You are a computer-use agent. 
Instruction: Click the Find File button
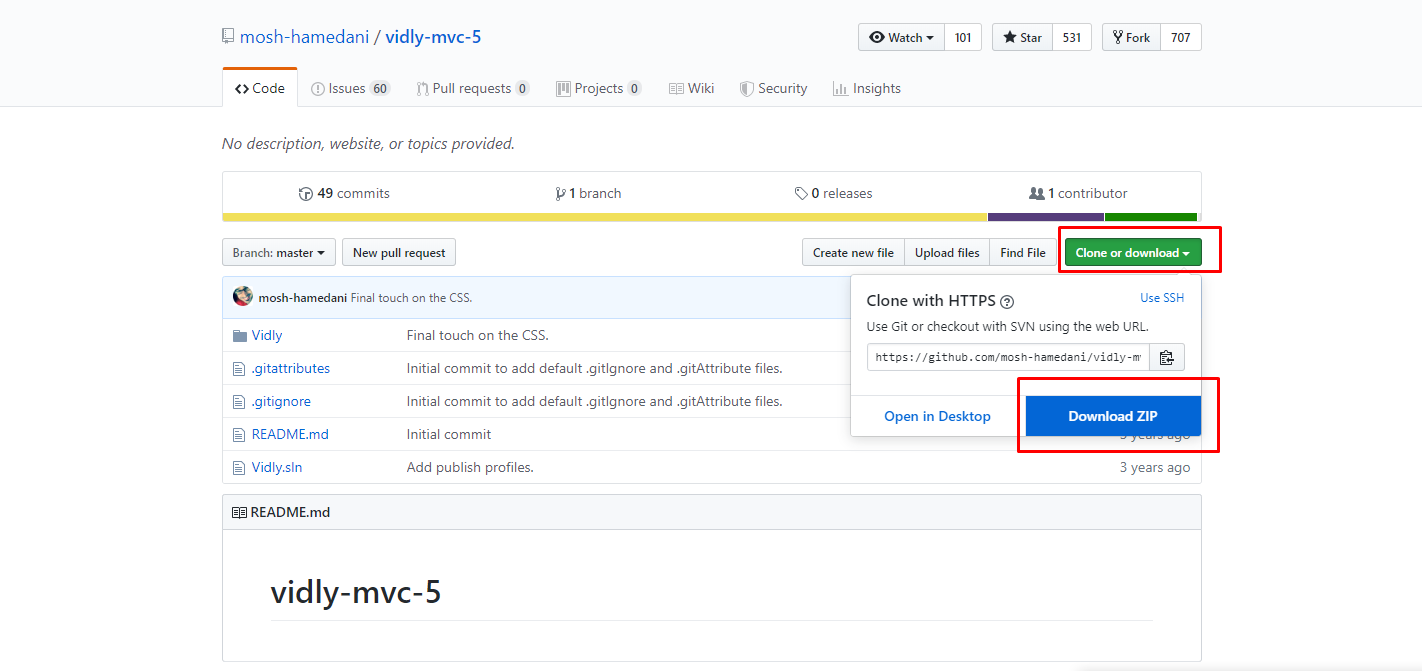tap(1023, 253)
